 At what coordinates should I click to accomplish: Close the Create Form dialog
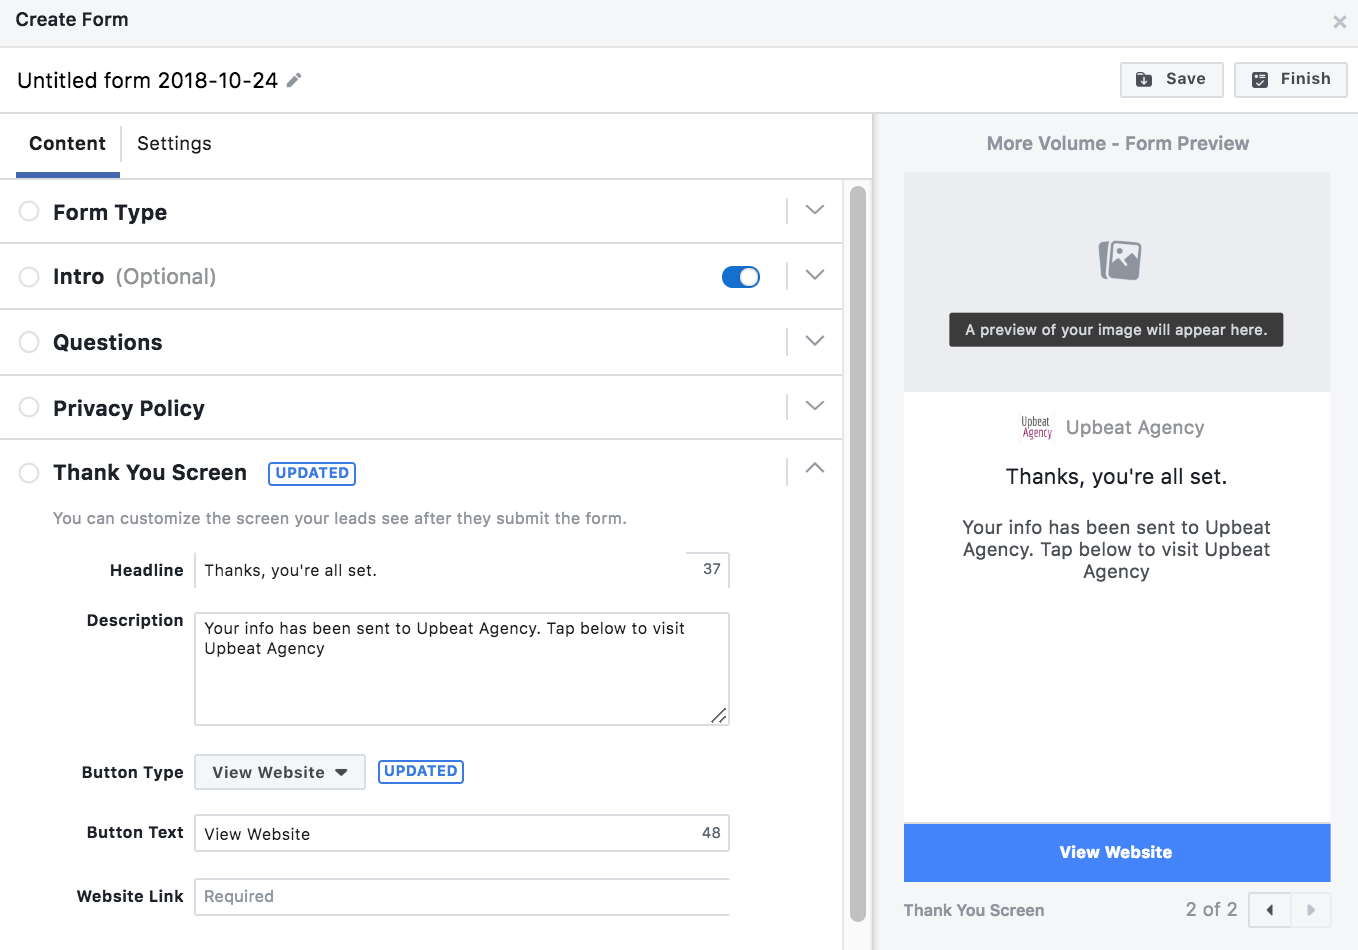tap(1339, 22)
